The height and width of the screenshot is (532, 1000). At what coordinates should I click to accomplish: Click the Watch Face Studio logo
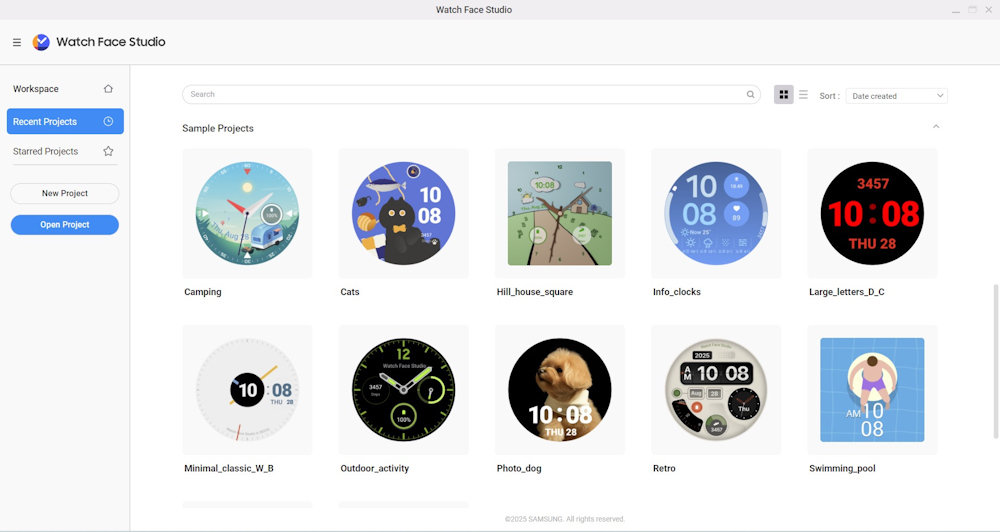41,42
